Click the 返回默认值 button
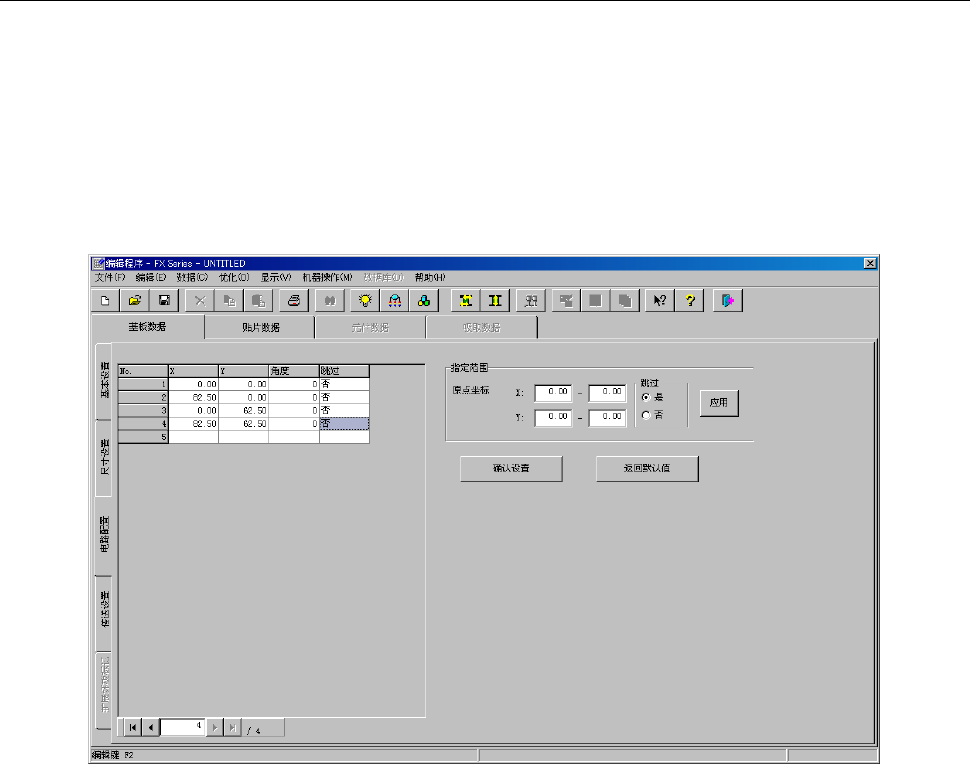 [x=647, y=468]
